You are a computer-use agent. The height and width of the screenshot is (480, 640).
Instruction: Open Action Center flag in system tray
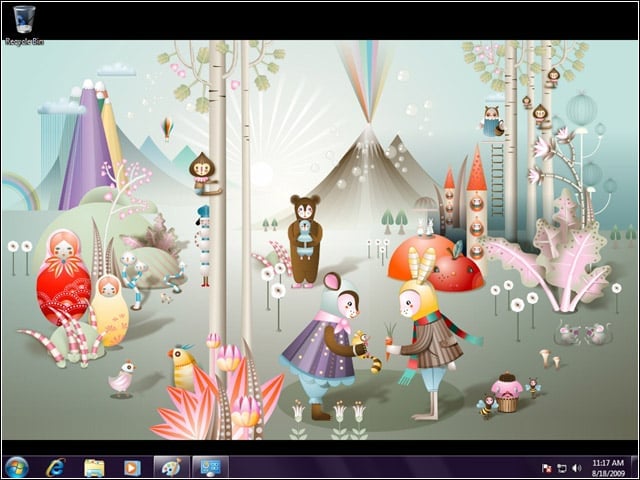point(547,468)
